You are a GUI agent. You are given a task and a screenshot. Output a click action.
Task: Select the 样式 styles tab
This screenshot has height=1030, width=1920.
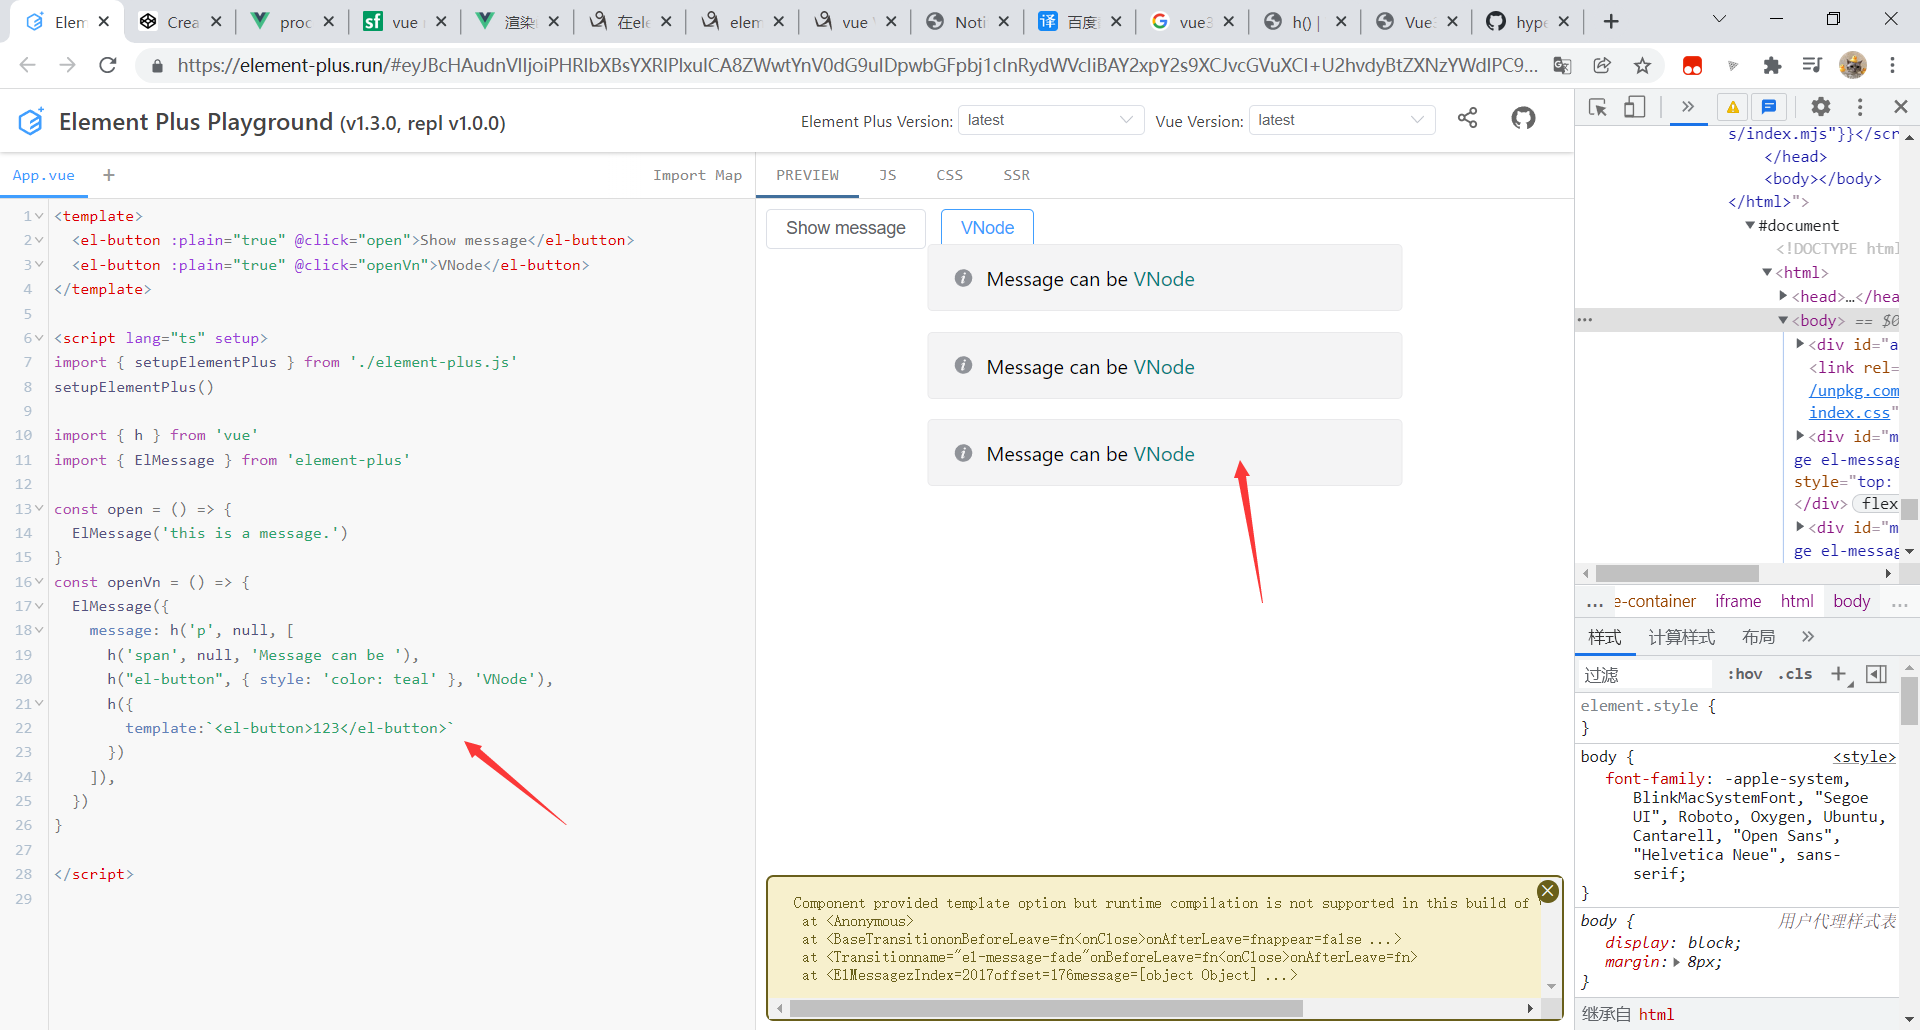tap(1605, 637)
